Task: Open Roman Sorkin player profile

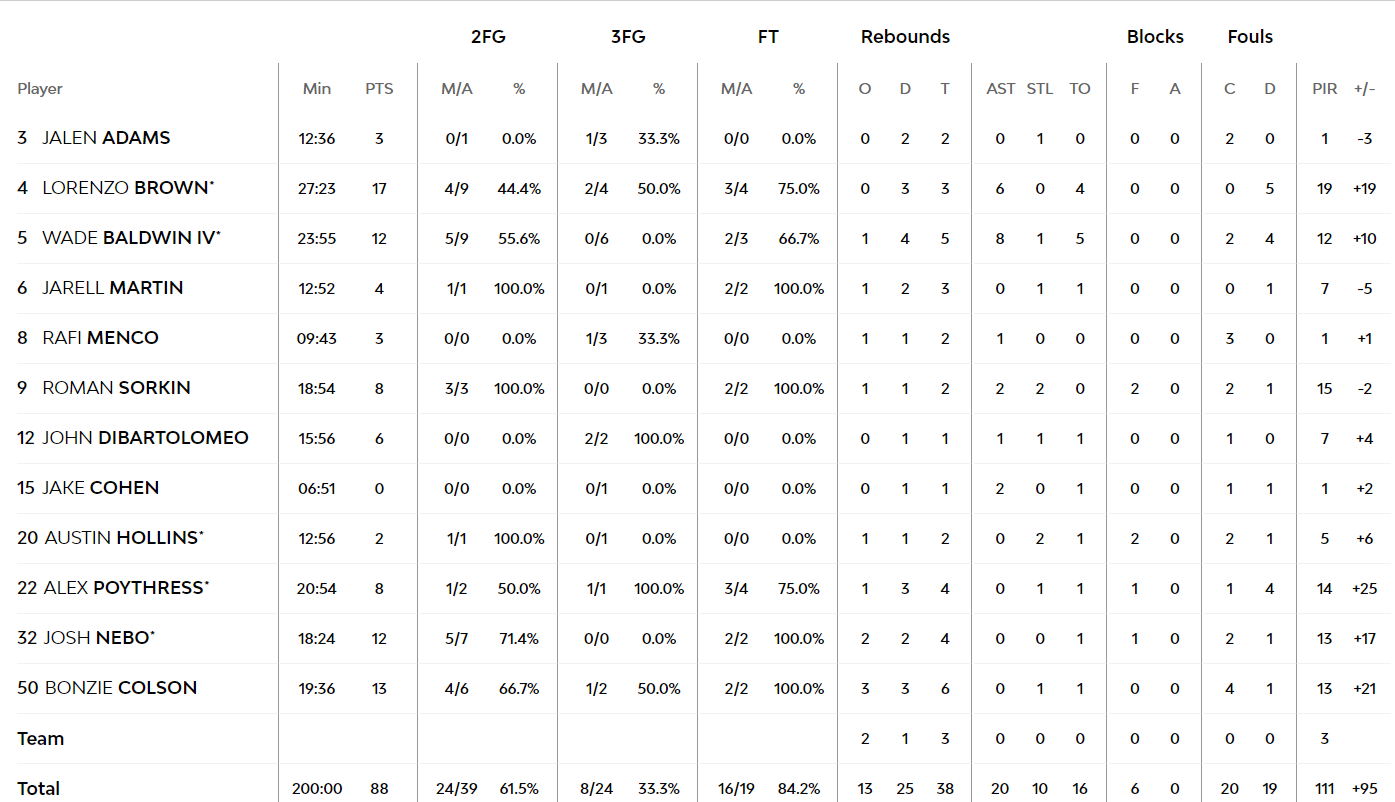Action: coord(116,388)
